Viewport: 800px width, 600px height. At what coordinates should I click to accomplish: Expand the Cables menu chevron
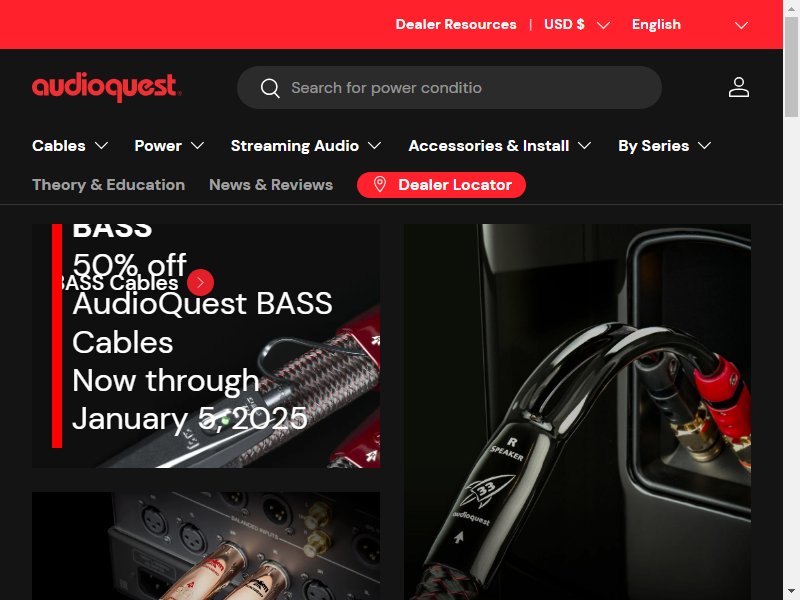102,146
